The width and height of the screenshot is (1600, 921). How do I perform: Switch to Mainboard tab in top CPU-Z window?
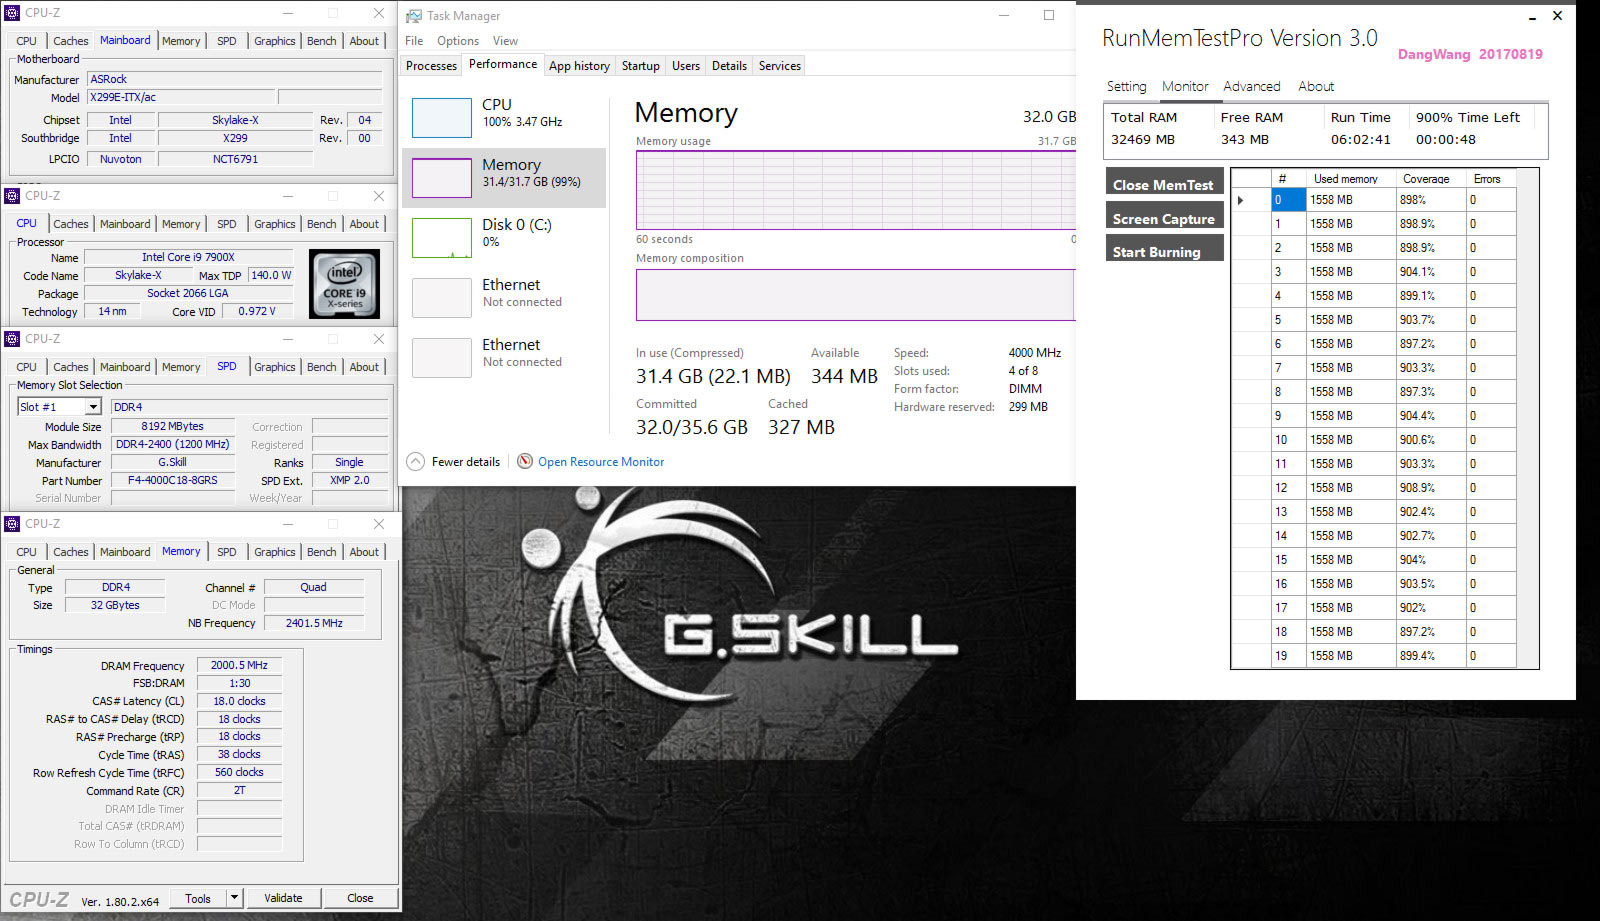coord(125,40)
